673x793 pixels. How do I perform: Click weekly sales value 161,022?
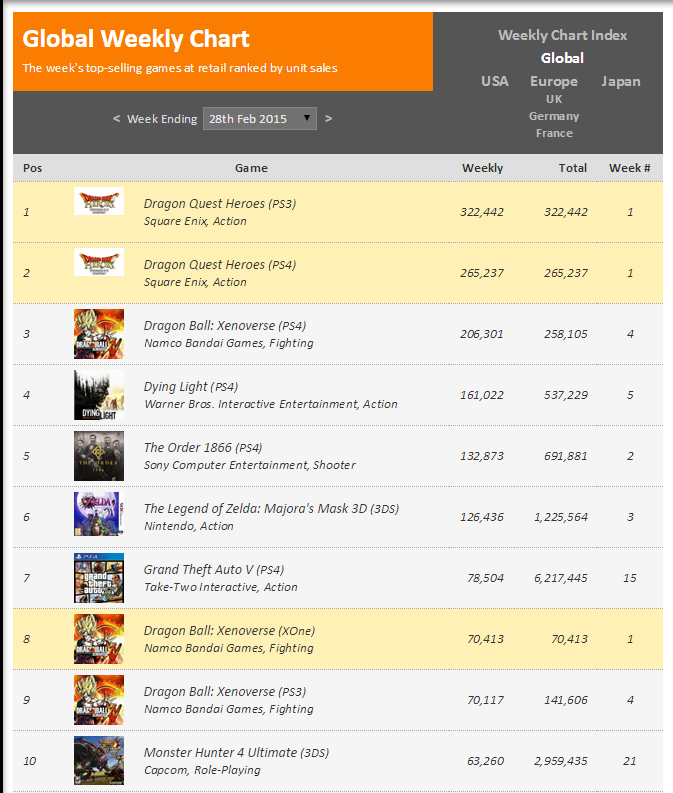481,395
